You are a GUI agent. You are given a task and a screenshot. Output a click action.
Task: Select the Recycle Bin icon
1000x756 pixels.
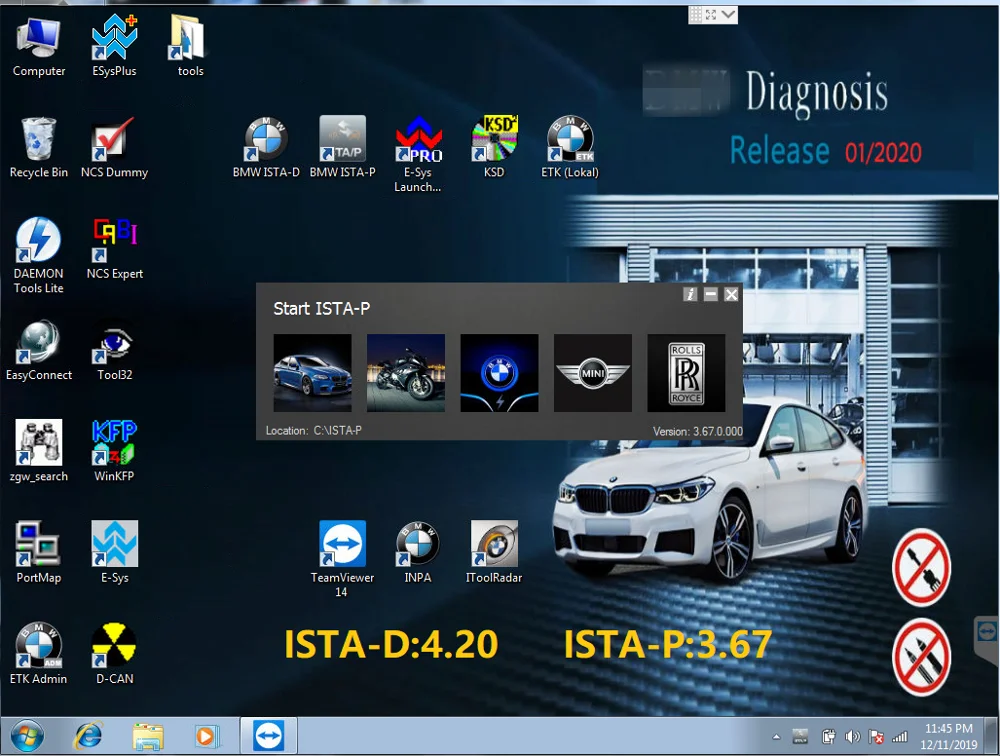click(38, 147)
